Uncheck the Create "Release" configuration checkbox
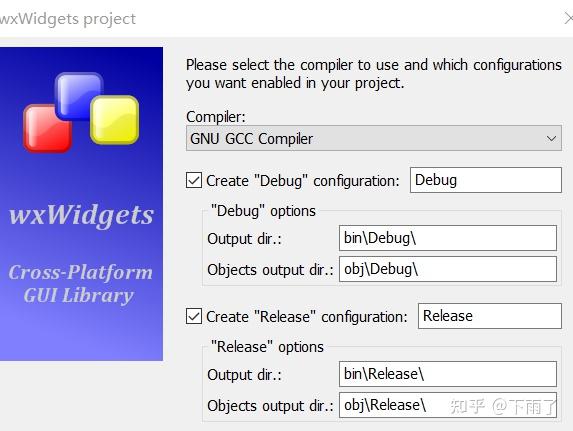The height and width of the screenshot is (431, 573). click(194, 316)
